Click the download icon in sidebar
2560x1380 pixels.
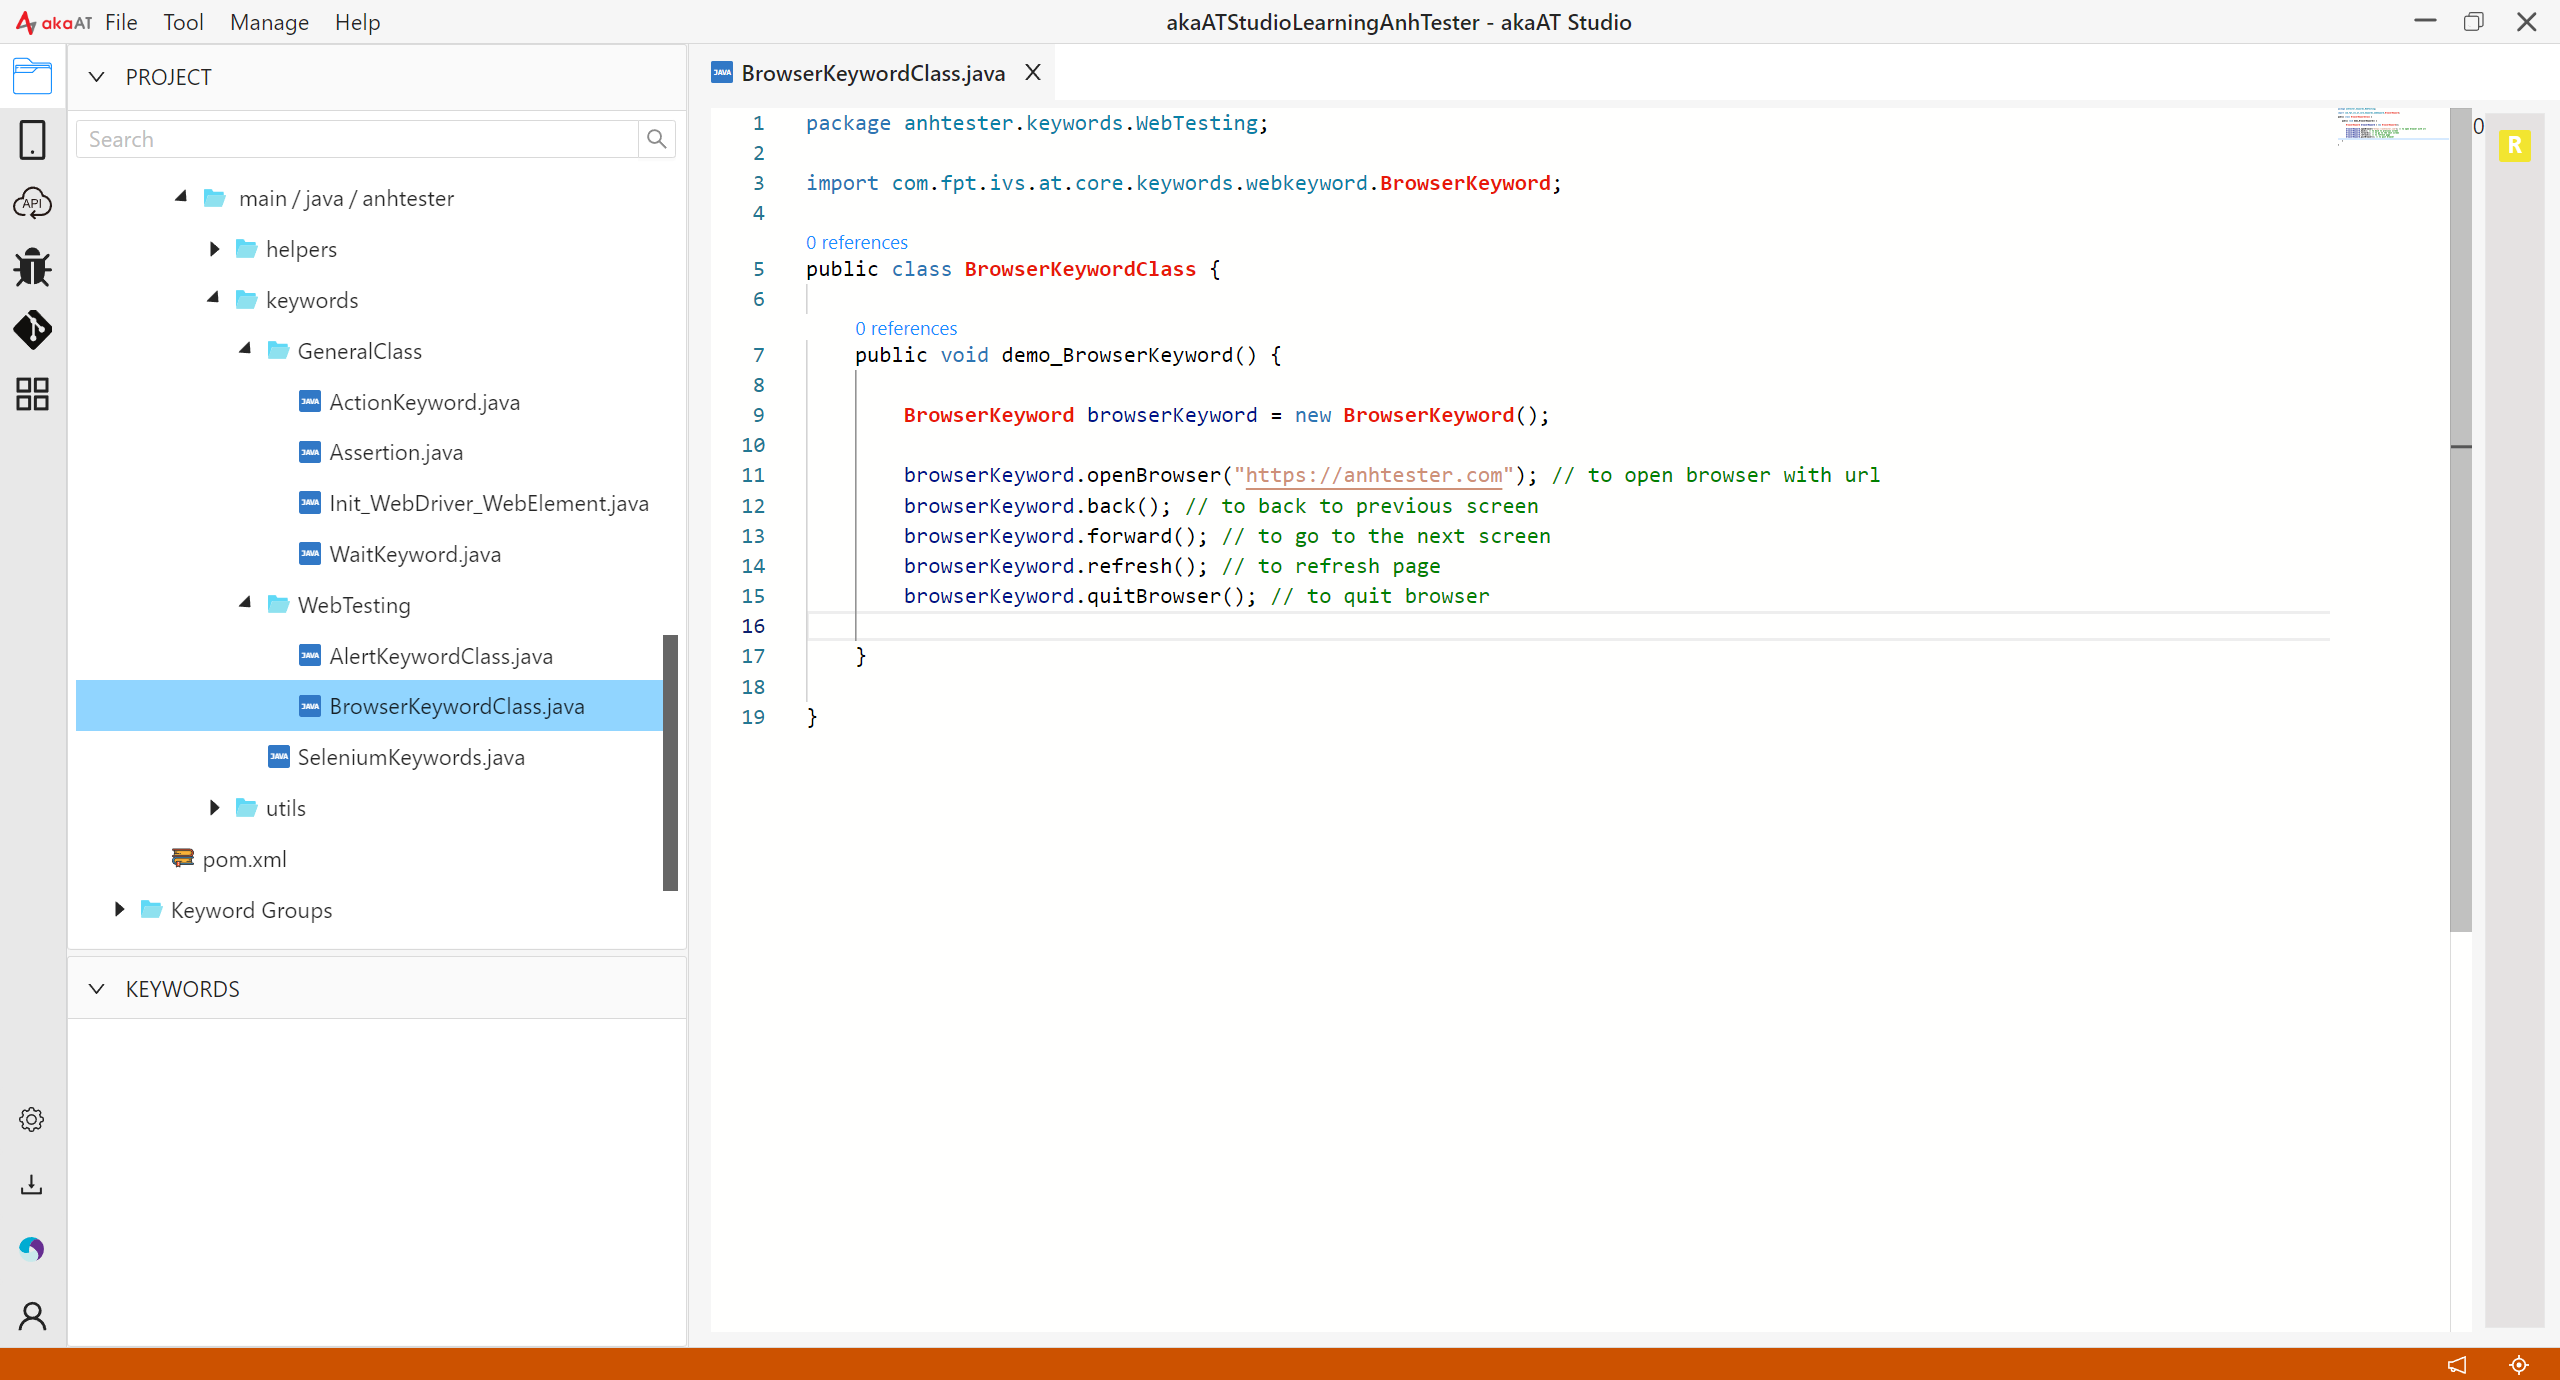pyautogui.click(x=32, y=1185)
